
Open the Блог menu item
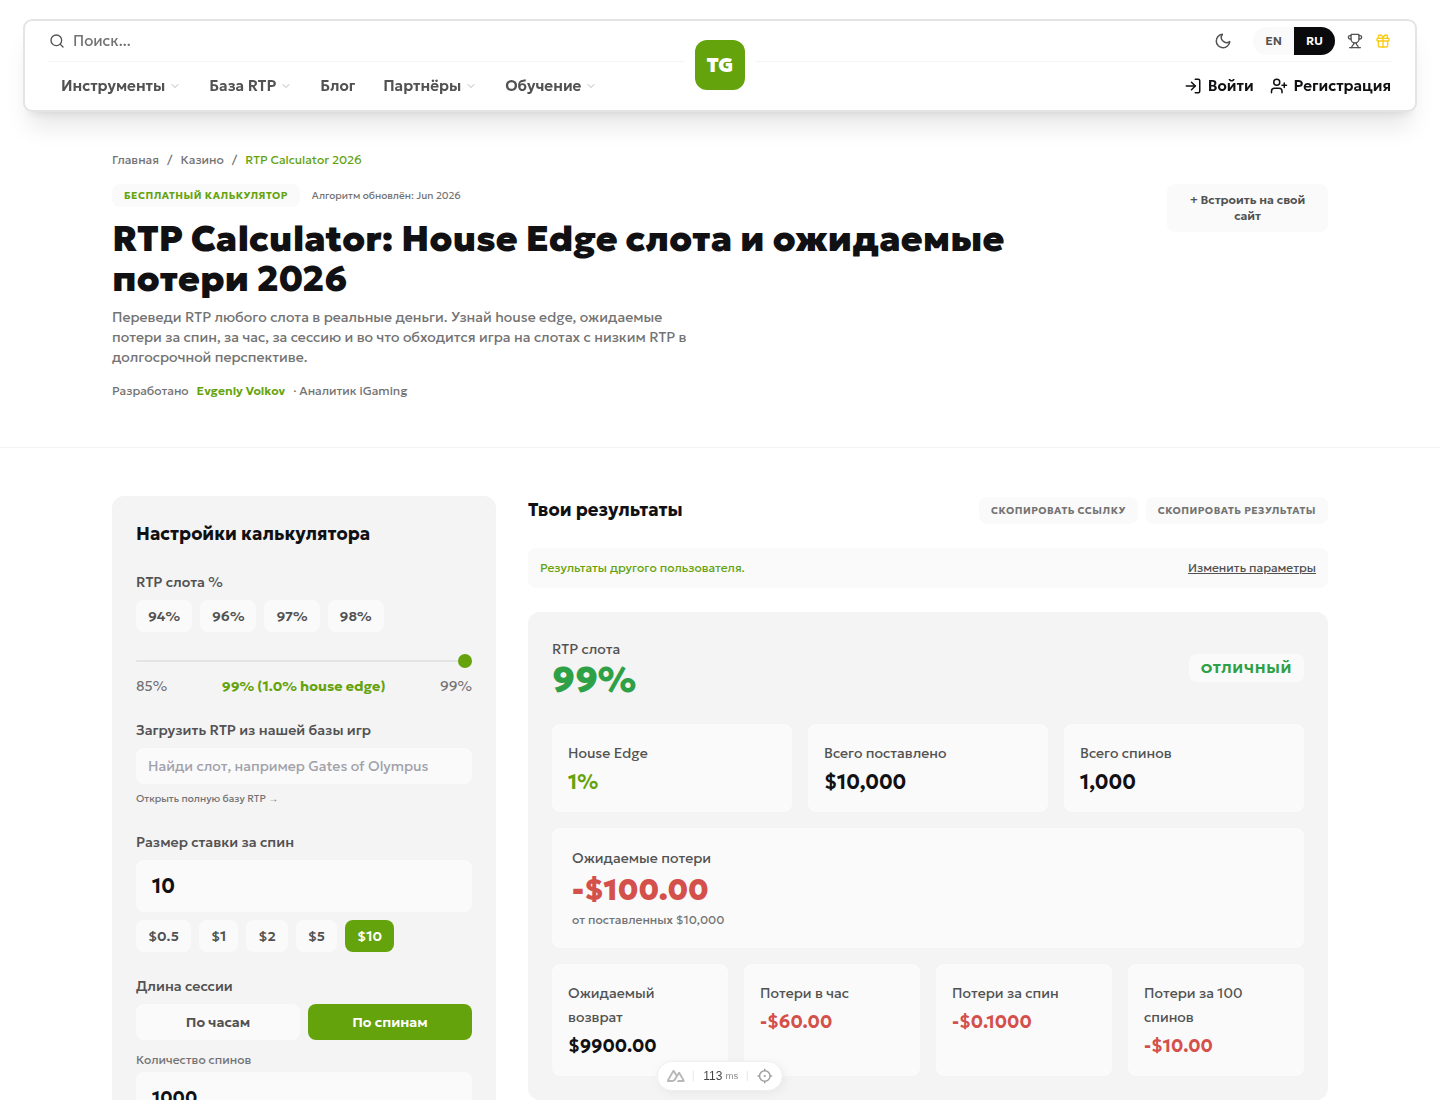tap(337, 86)
